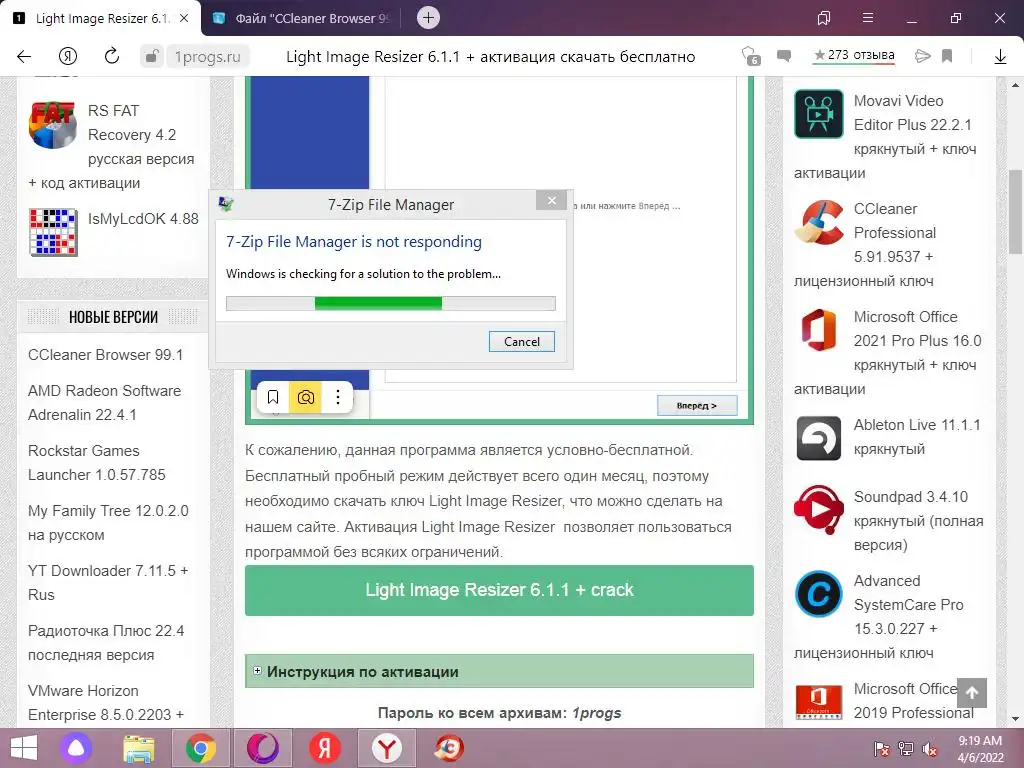The height and width of the screenshot is (768, 1024).
Task: Click the Вперед > button in the screenshot
Action: pos(697,406)
